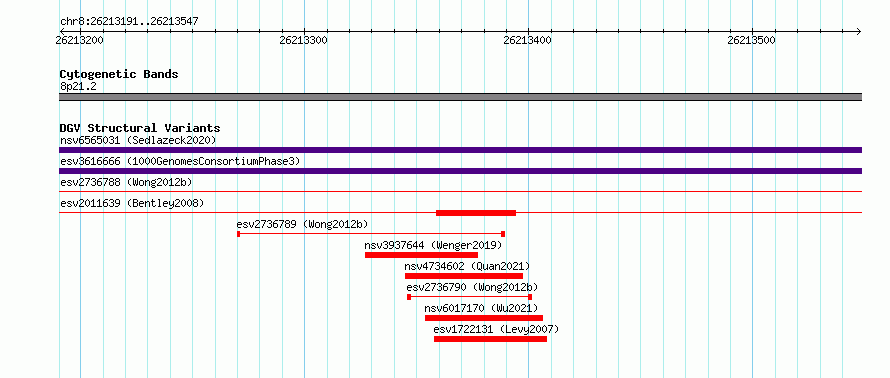Click the nsv6565031 (Sedlazeck2020) label
890x378 pixels.
tap(138, 140)
